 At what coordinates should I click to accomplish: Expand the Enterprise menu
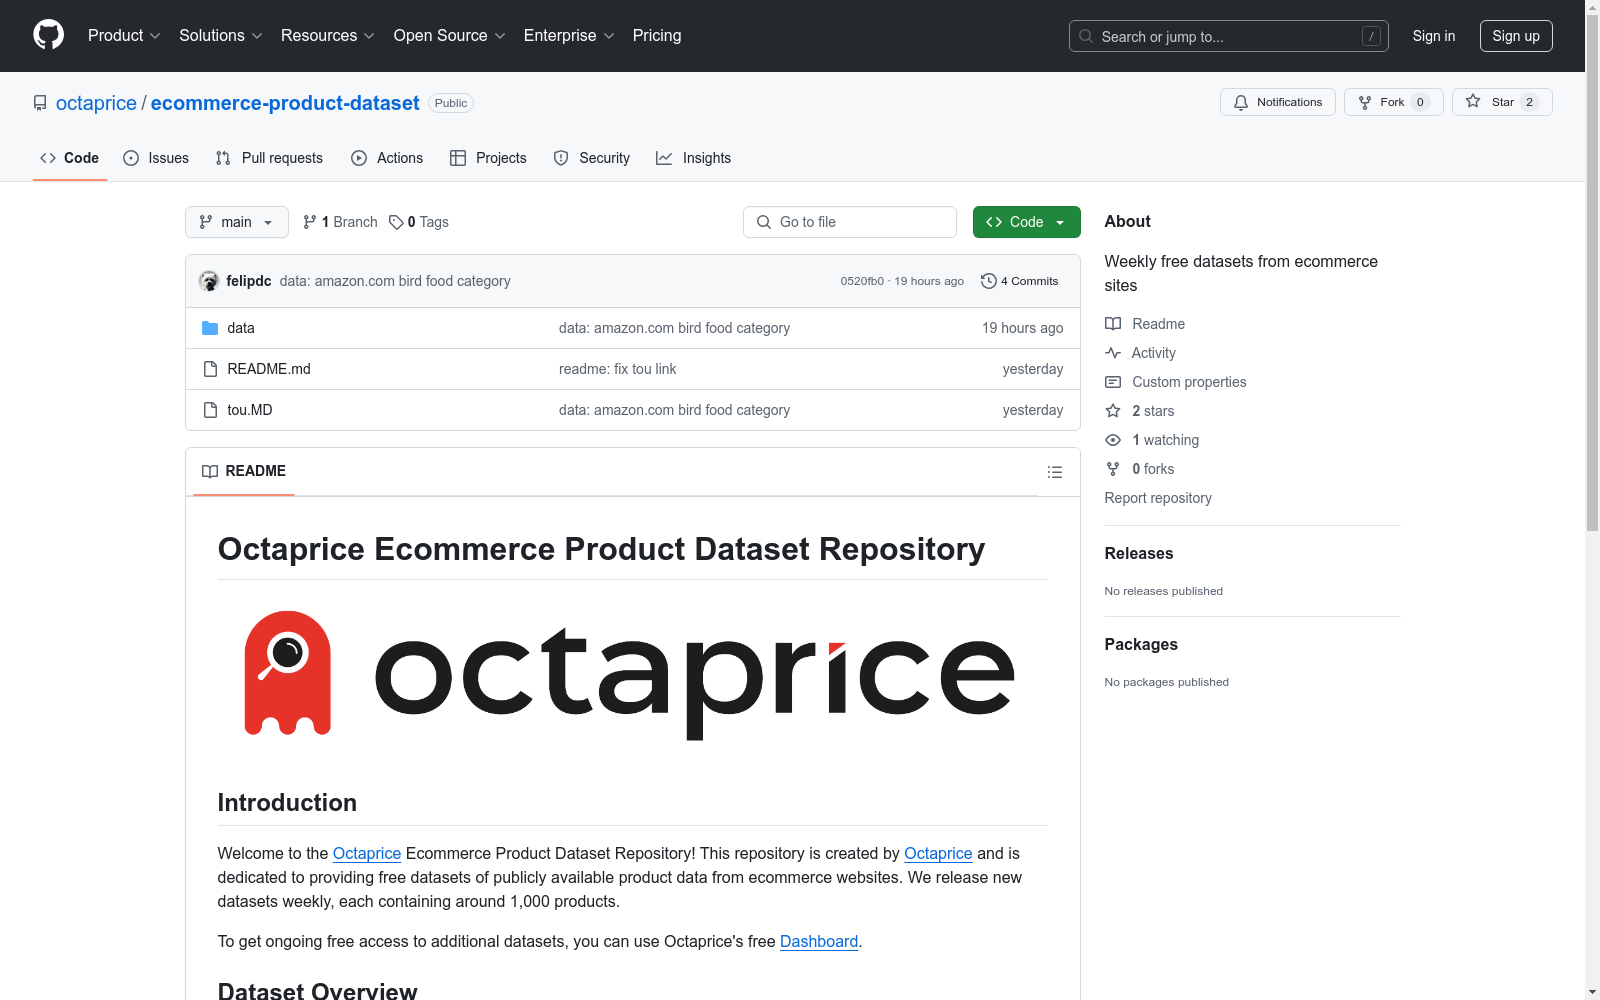coord(569,35)
